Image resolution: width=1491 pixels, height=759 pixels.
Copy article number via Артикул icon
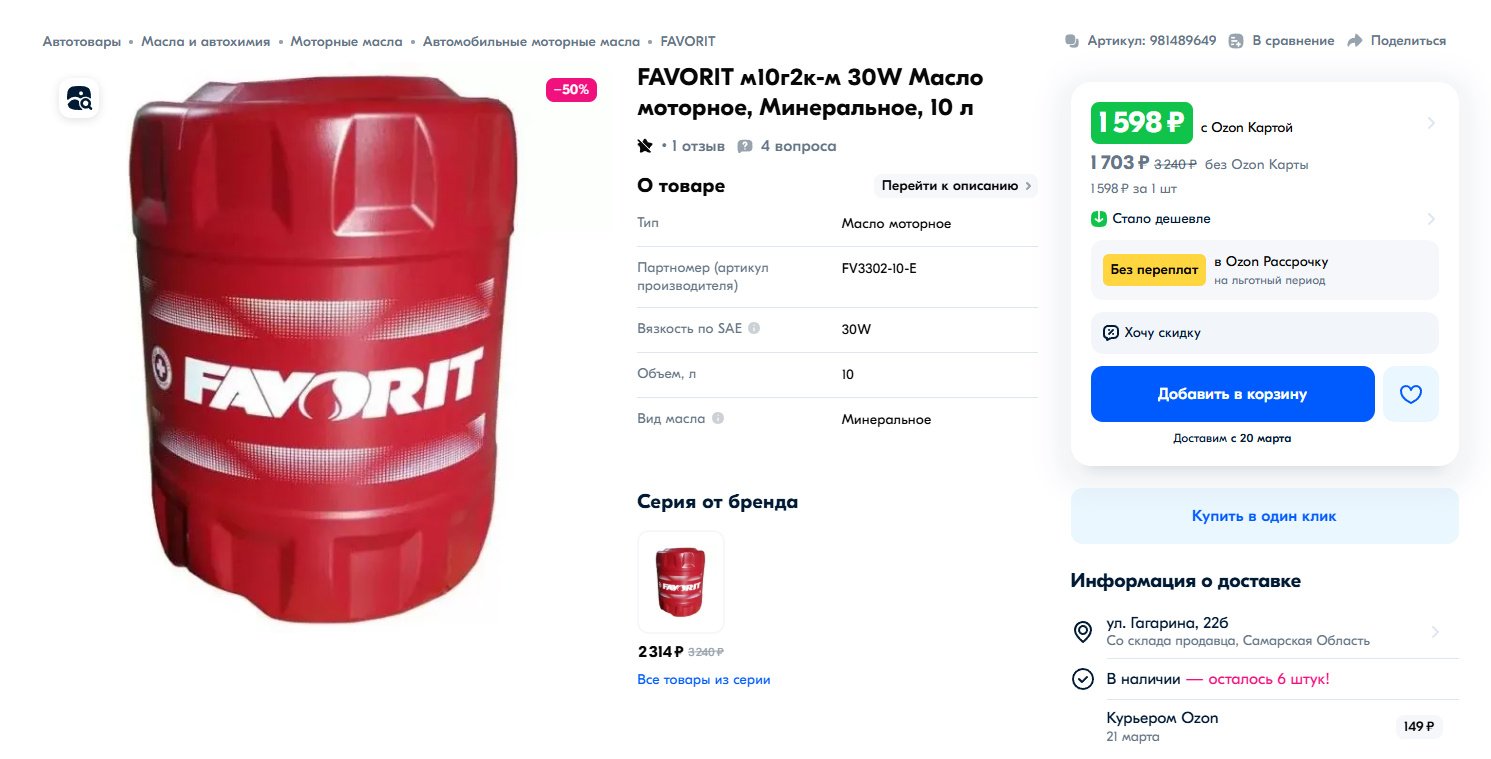point(1072,41)
